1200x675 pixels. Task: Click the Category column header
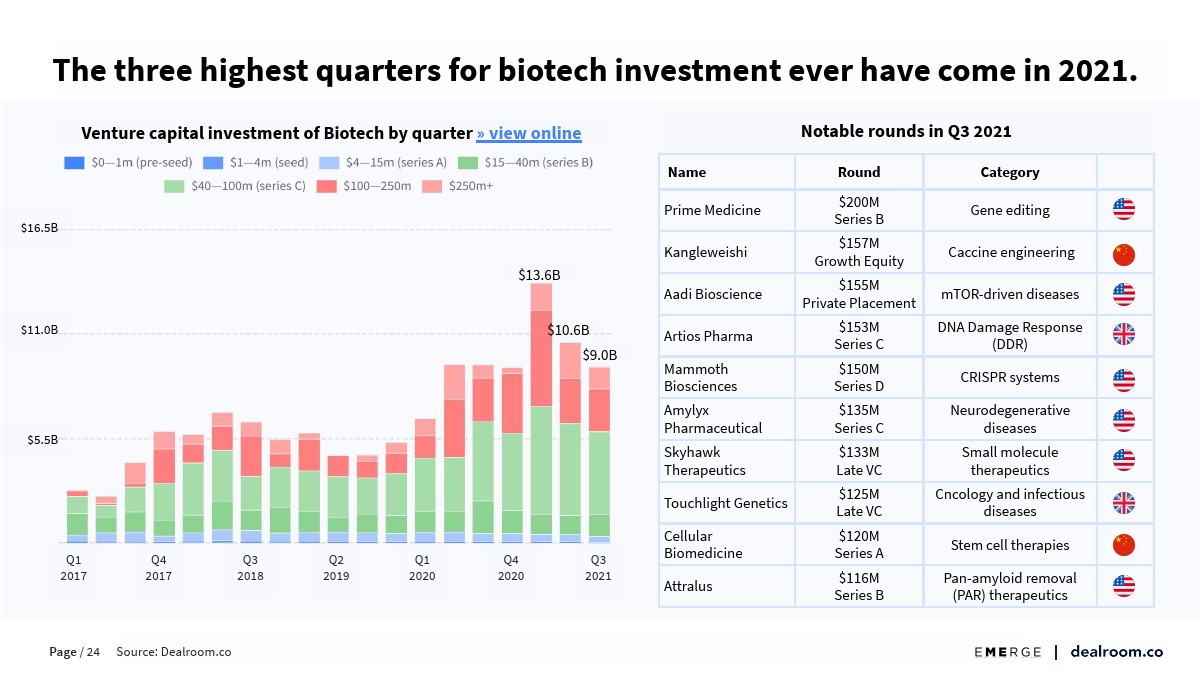(1009, 172)
